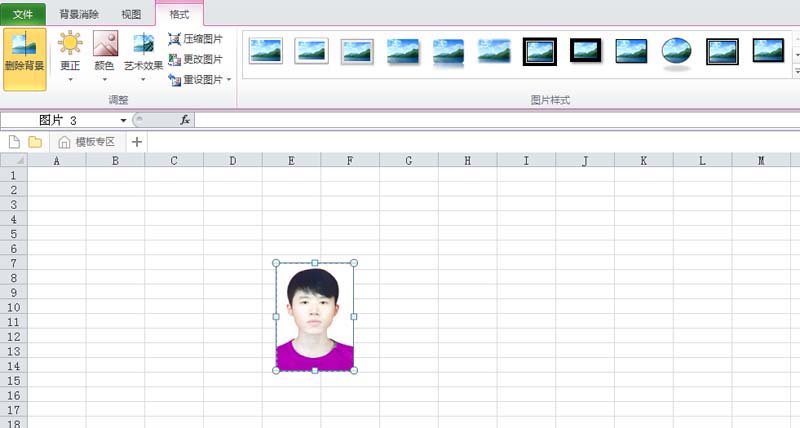Screen dimensions: 800x428
Task: Expand the 重设图片 dropdown arrow
Action: click(x=229, y=80)
